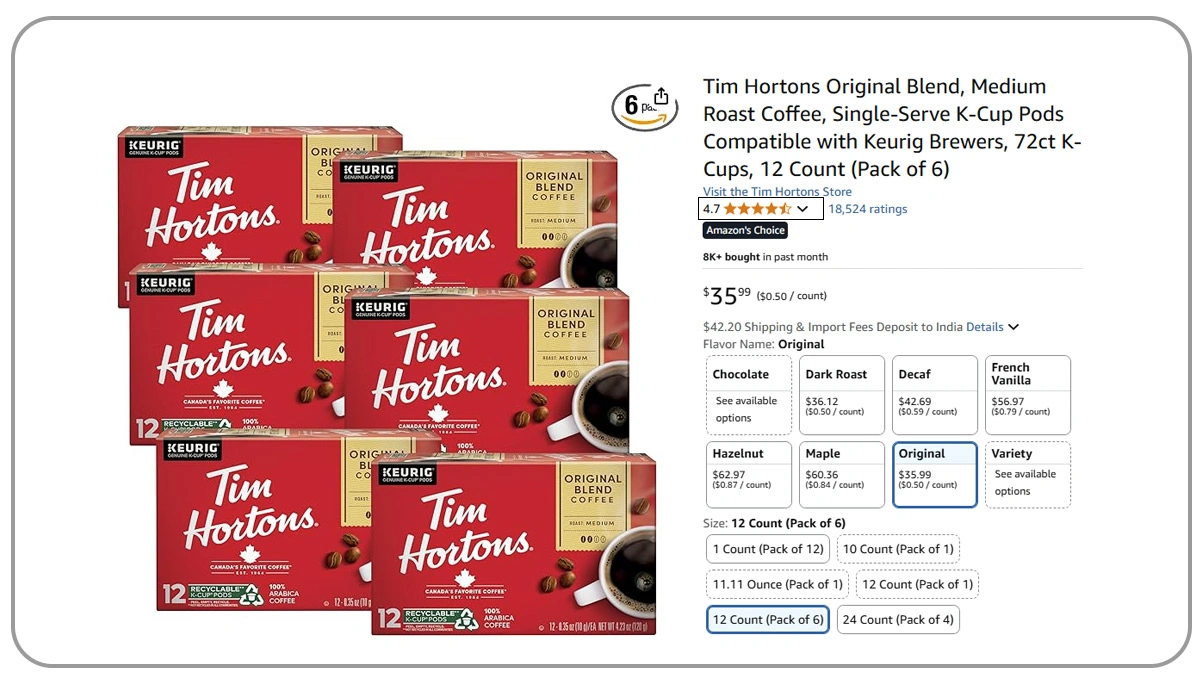This screenshot has width=1202, height=684.
Task: Open the Variety flavor options
Action: [x=1028, y=475]
